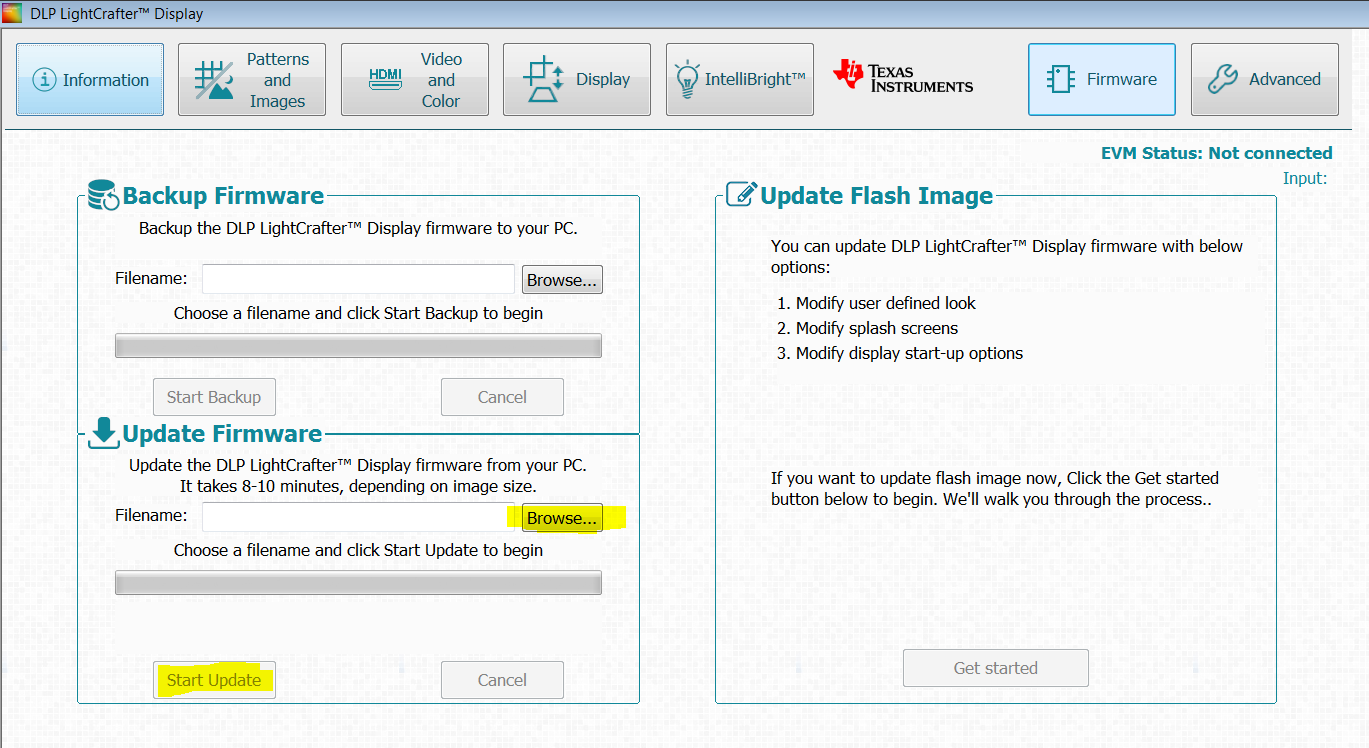Open the IntelliBright tab
Viewport: 1369px width, 748px height.
point(740,80)
